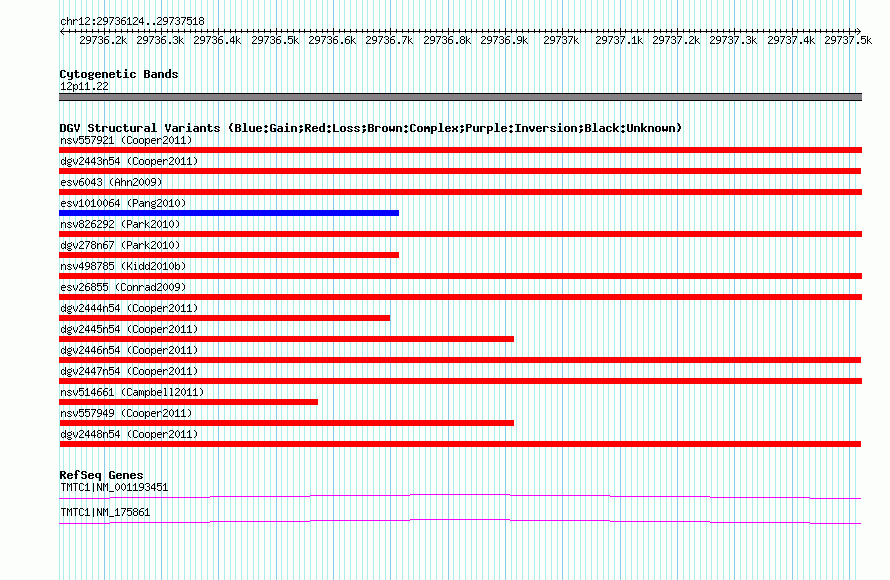The width and height of the screenshot is (890, 580).
Task: Click the 29736.2k ruler tick label
Action: click(x=103, y=40)
